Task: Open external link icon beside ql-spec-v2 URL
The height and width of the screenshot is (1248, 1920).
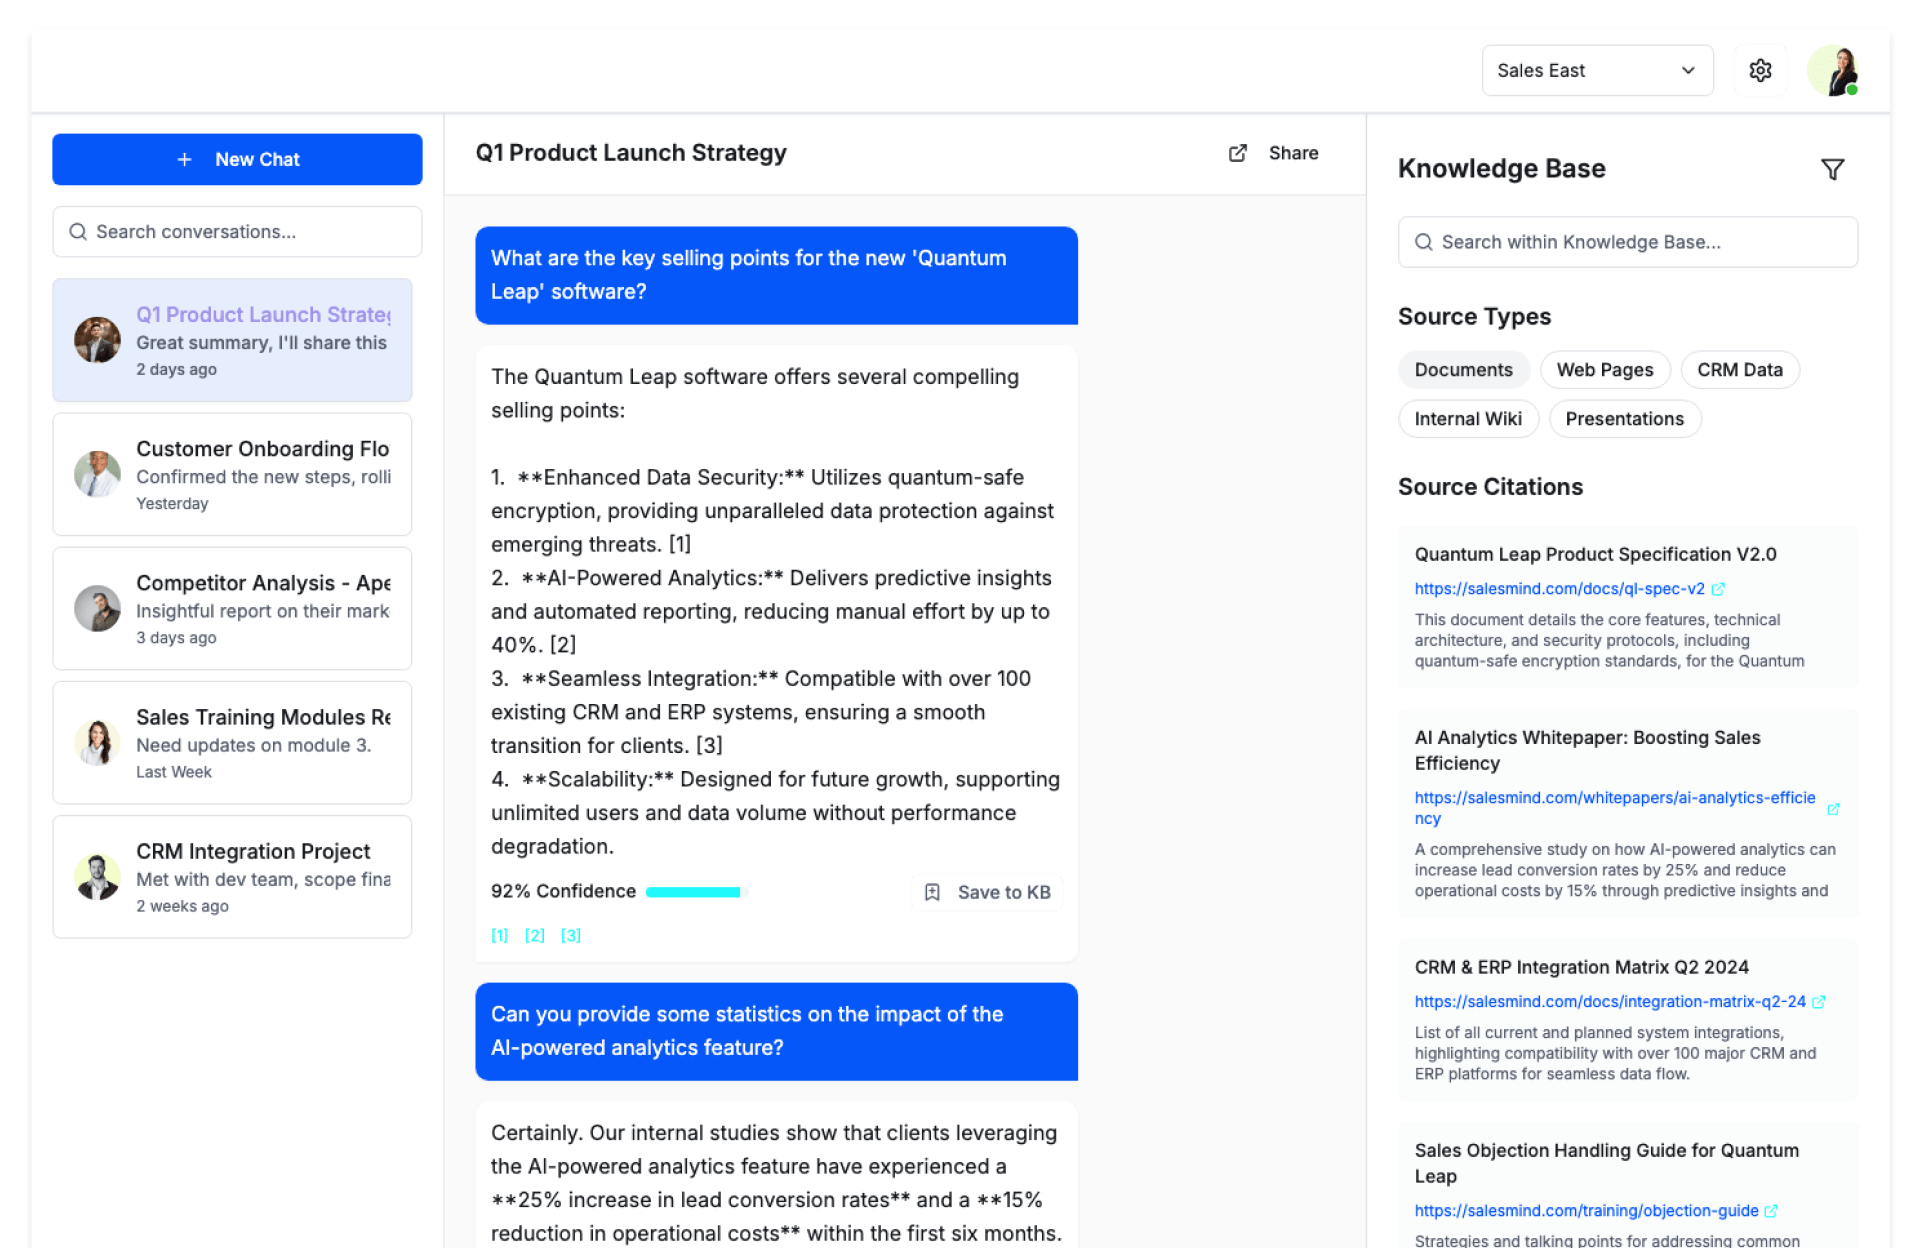Action: pos(1718,589)
